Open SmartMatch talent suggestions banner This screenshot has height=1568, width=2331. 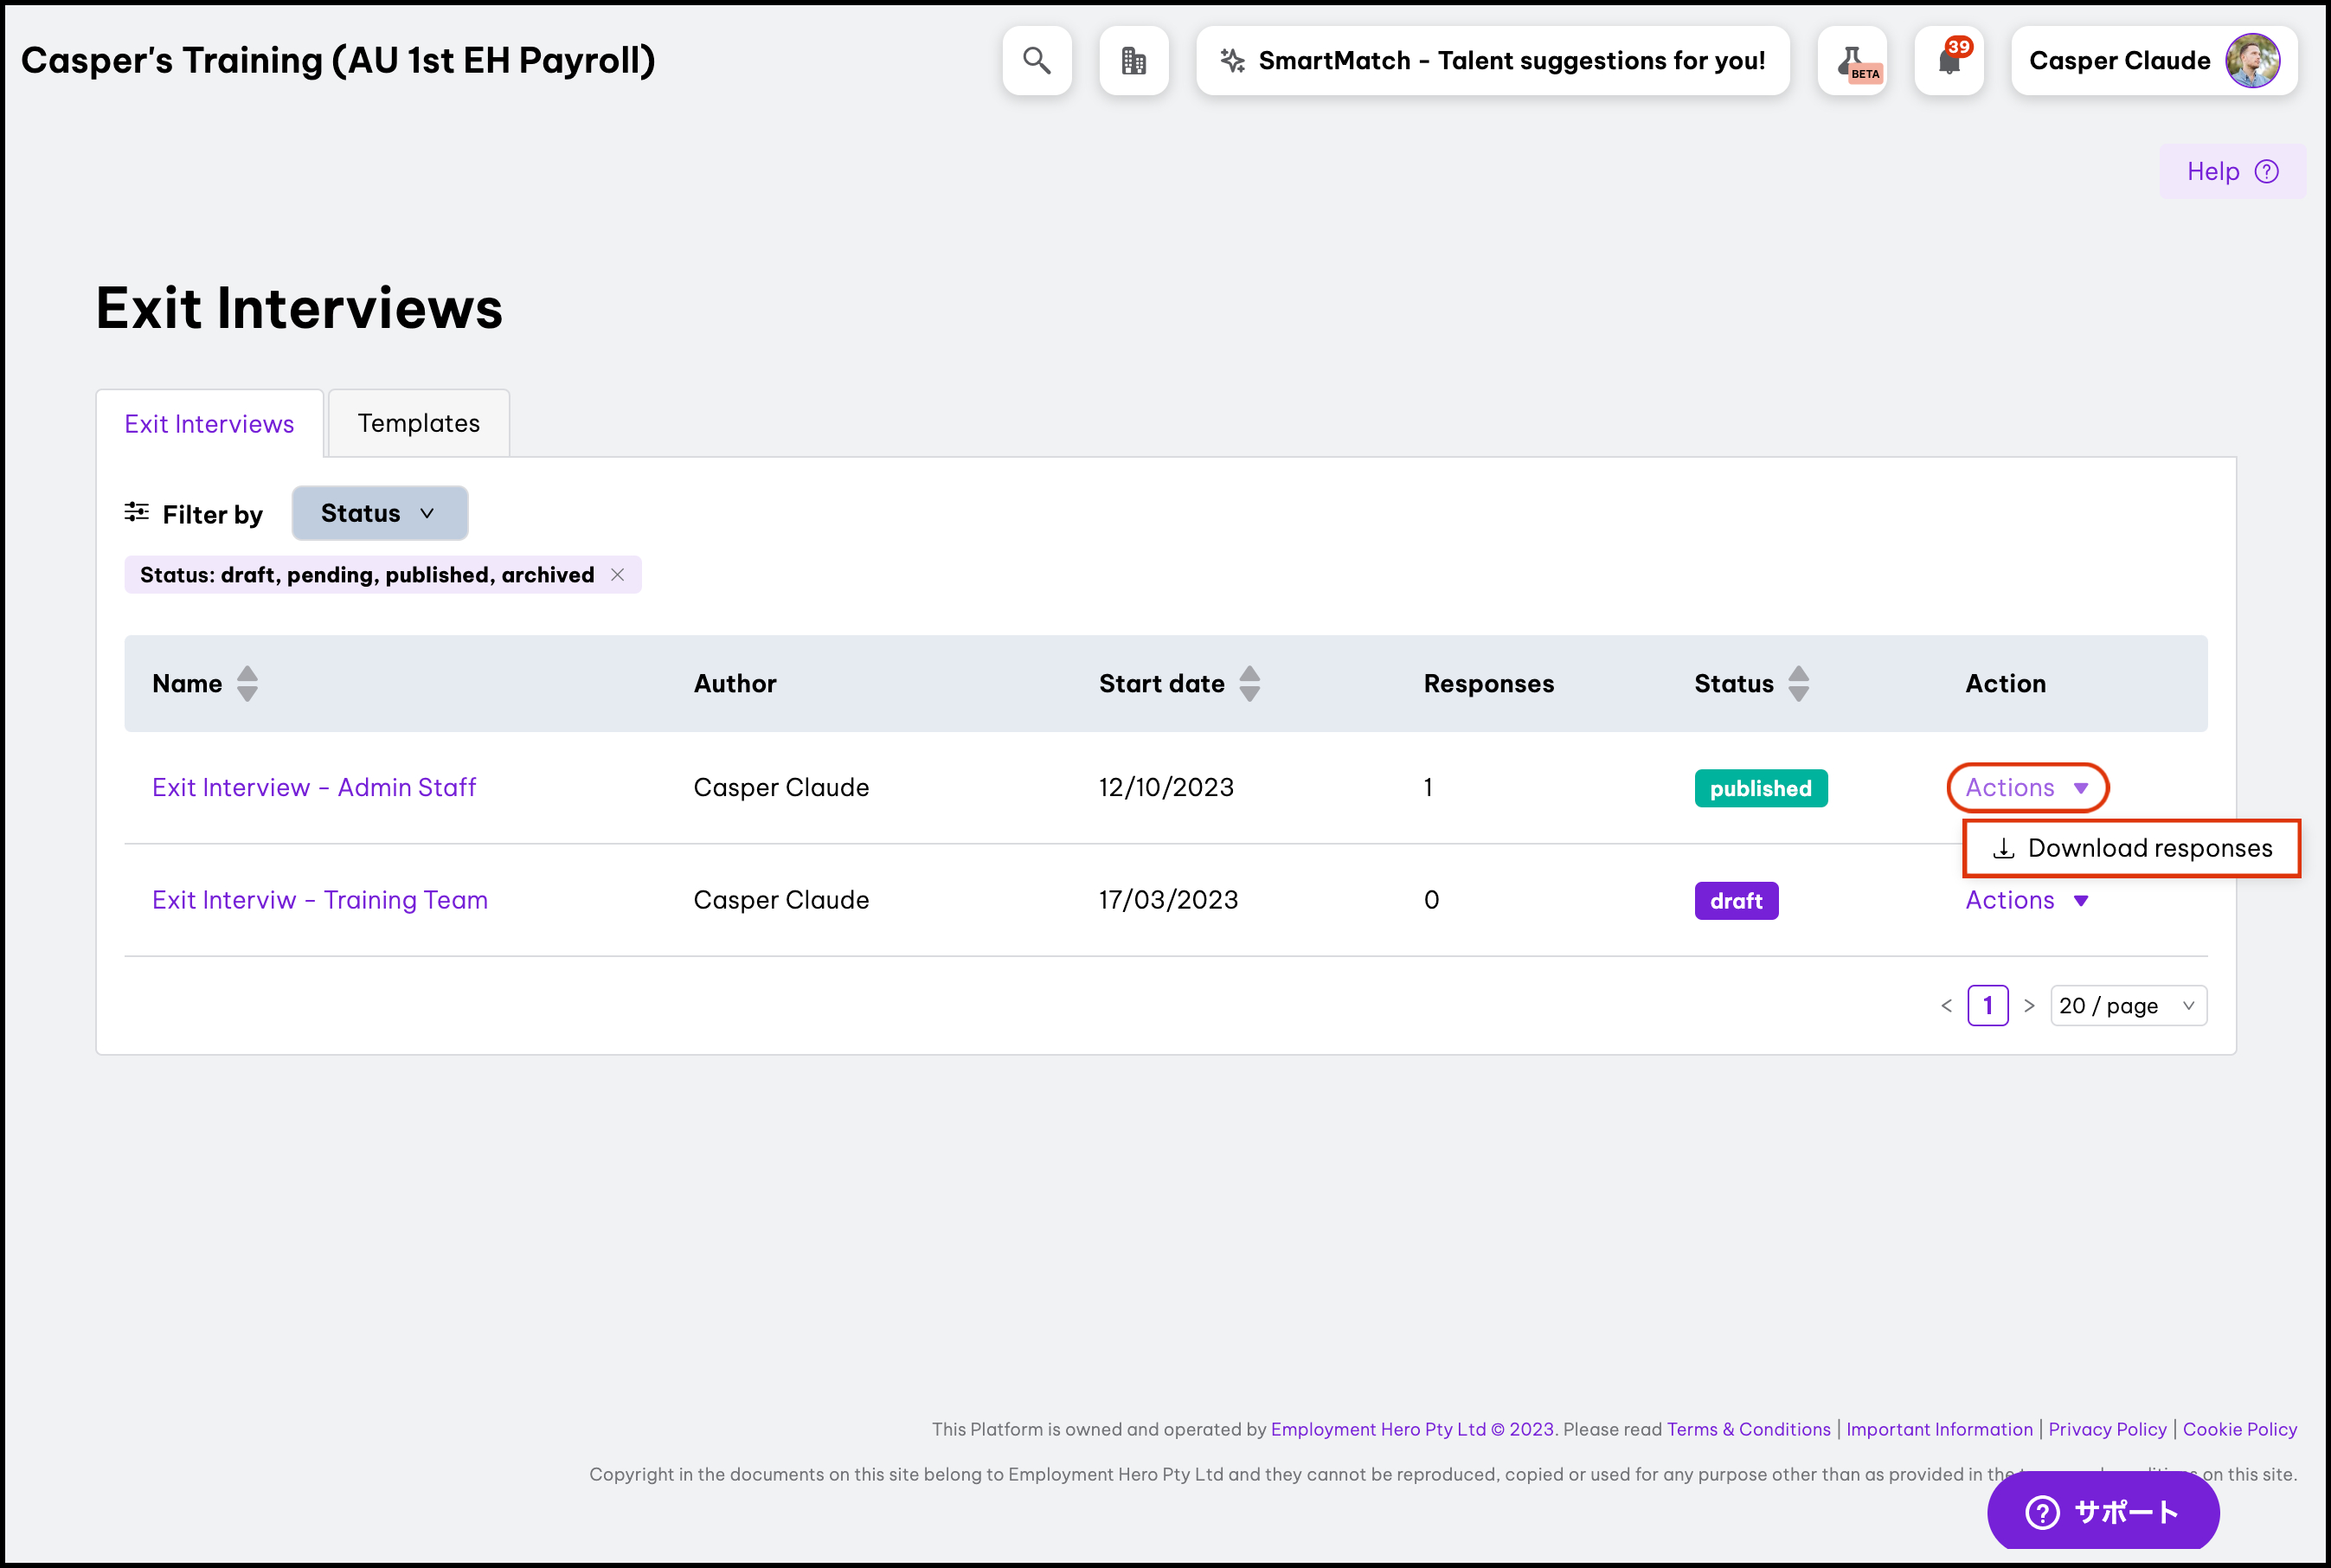coord(1492,61)
